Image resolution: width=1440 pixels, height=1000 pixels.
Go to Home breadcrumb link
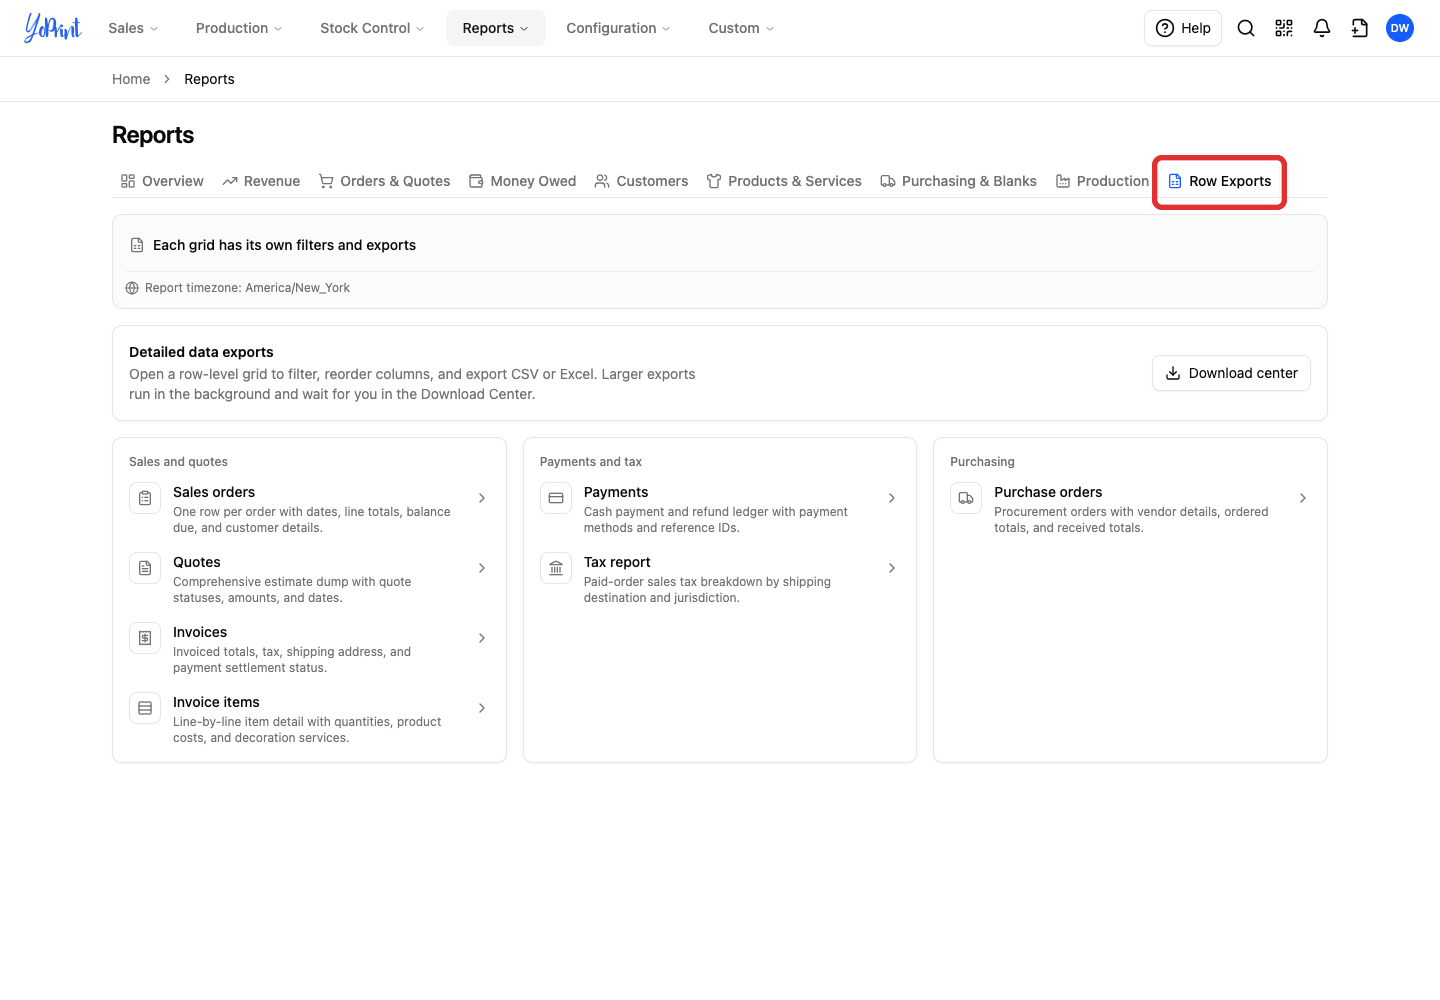tap(131, 79)
